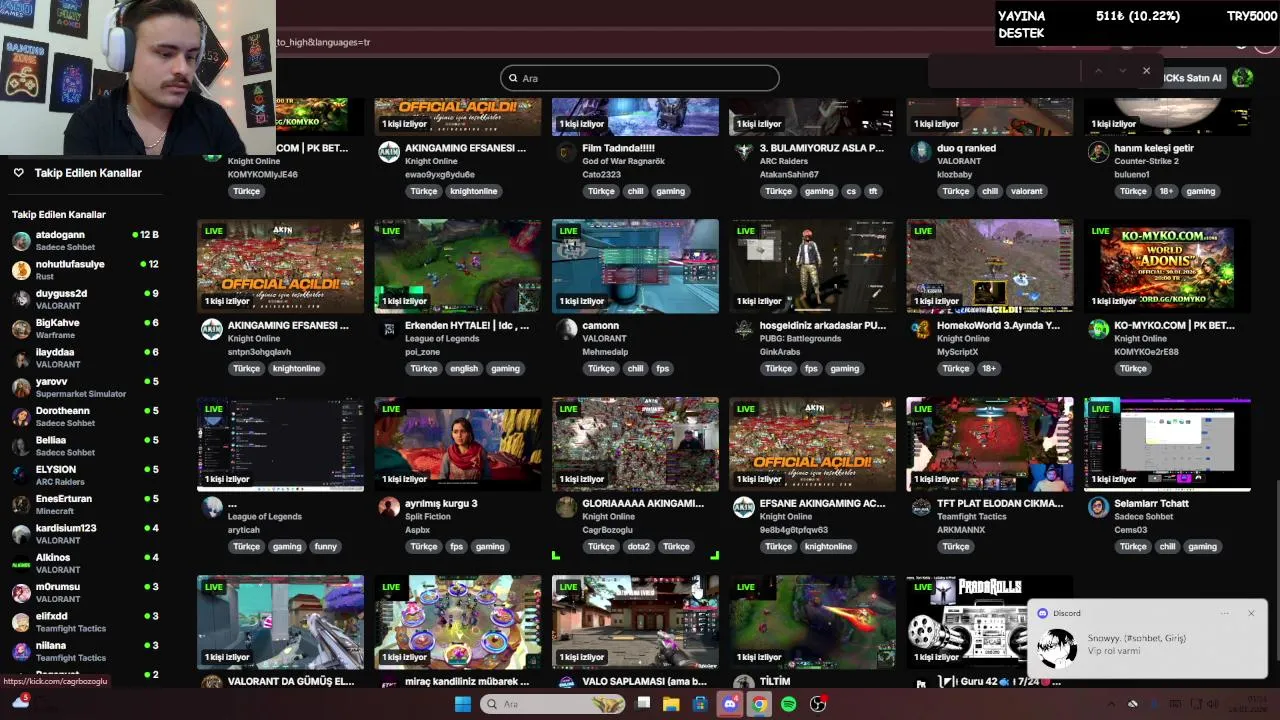Open the ELYSION channel in the sidebar

(x=85, y=475)
